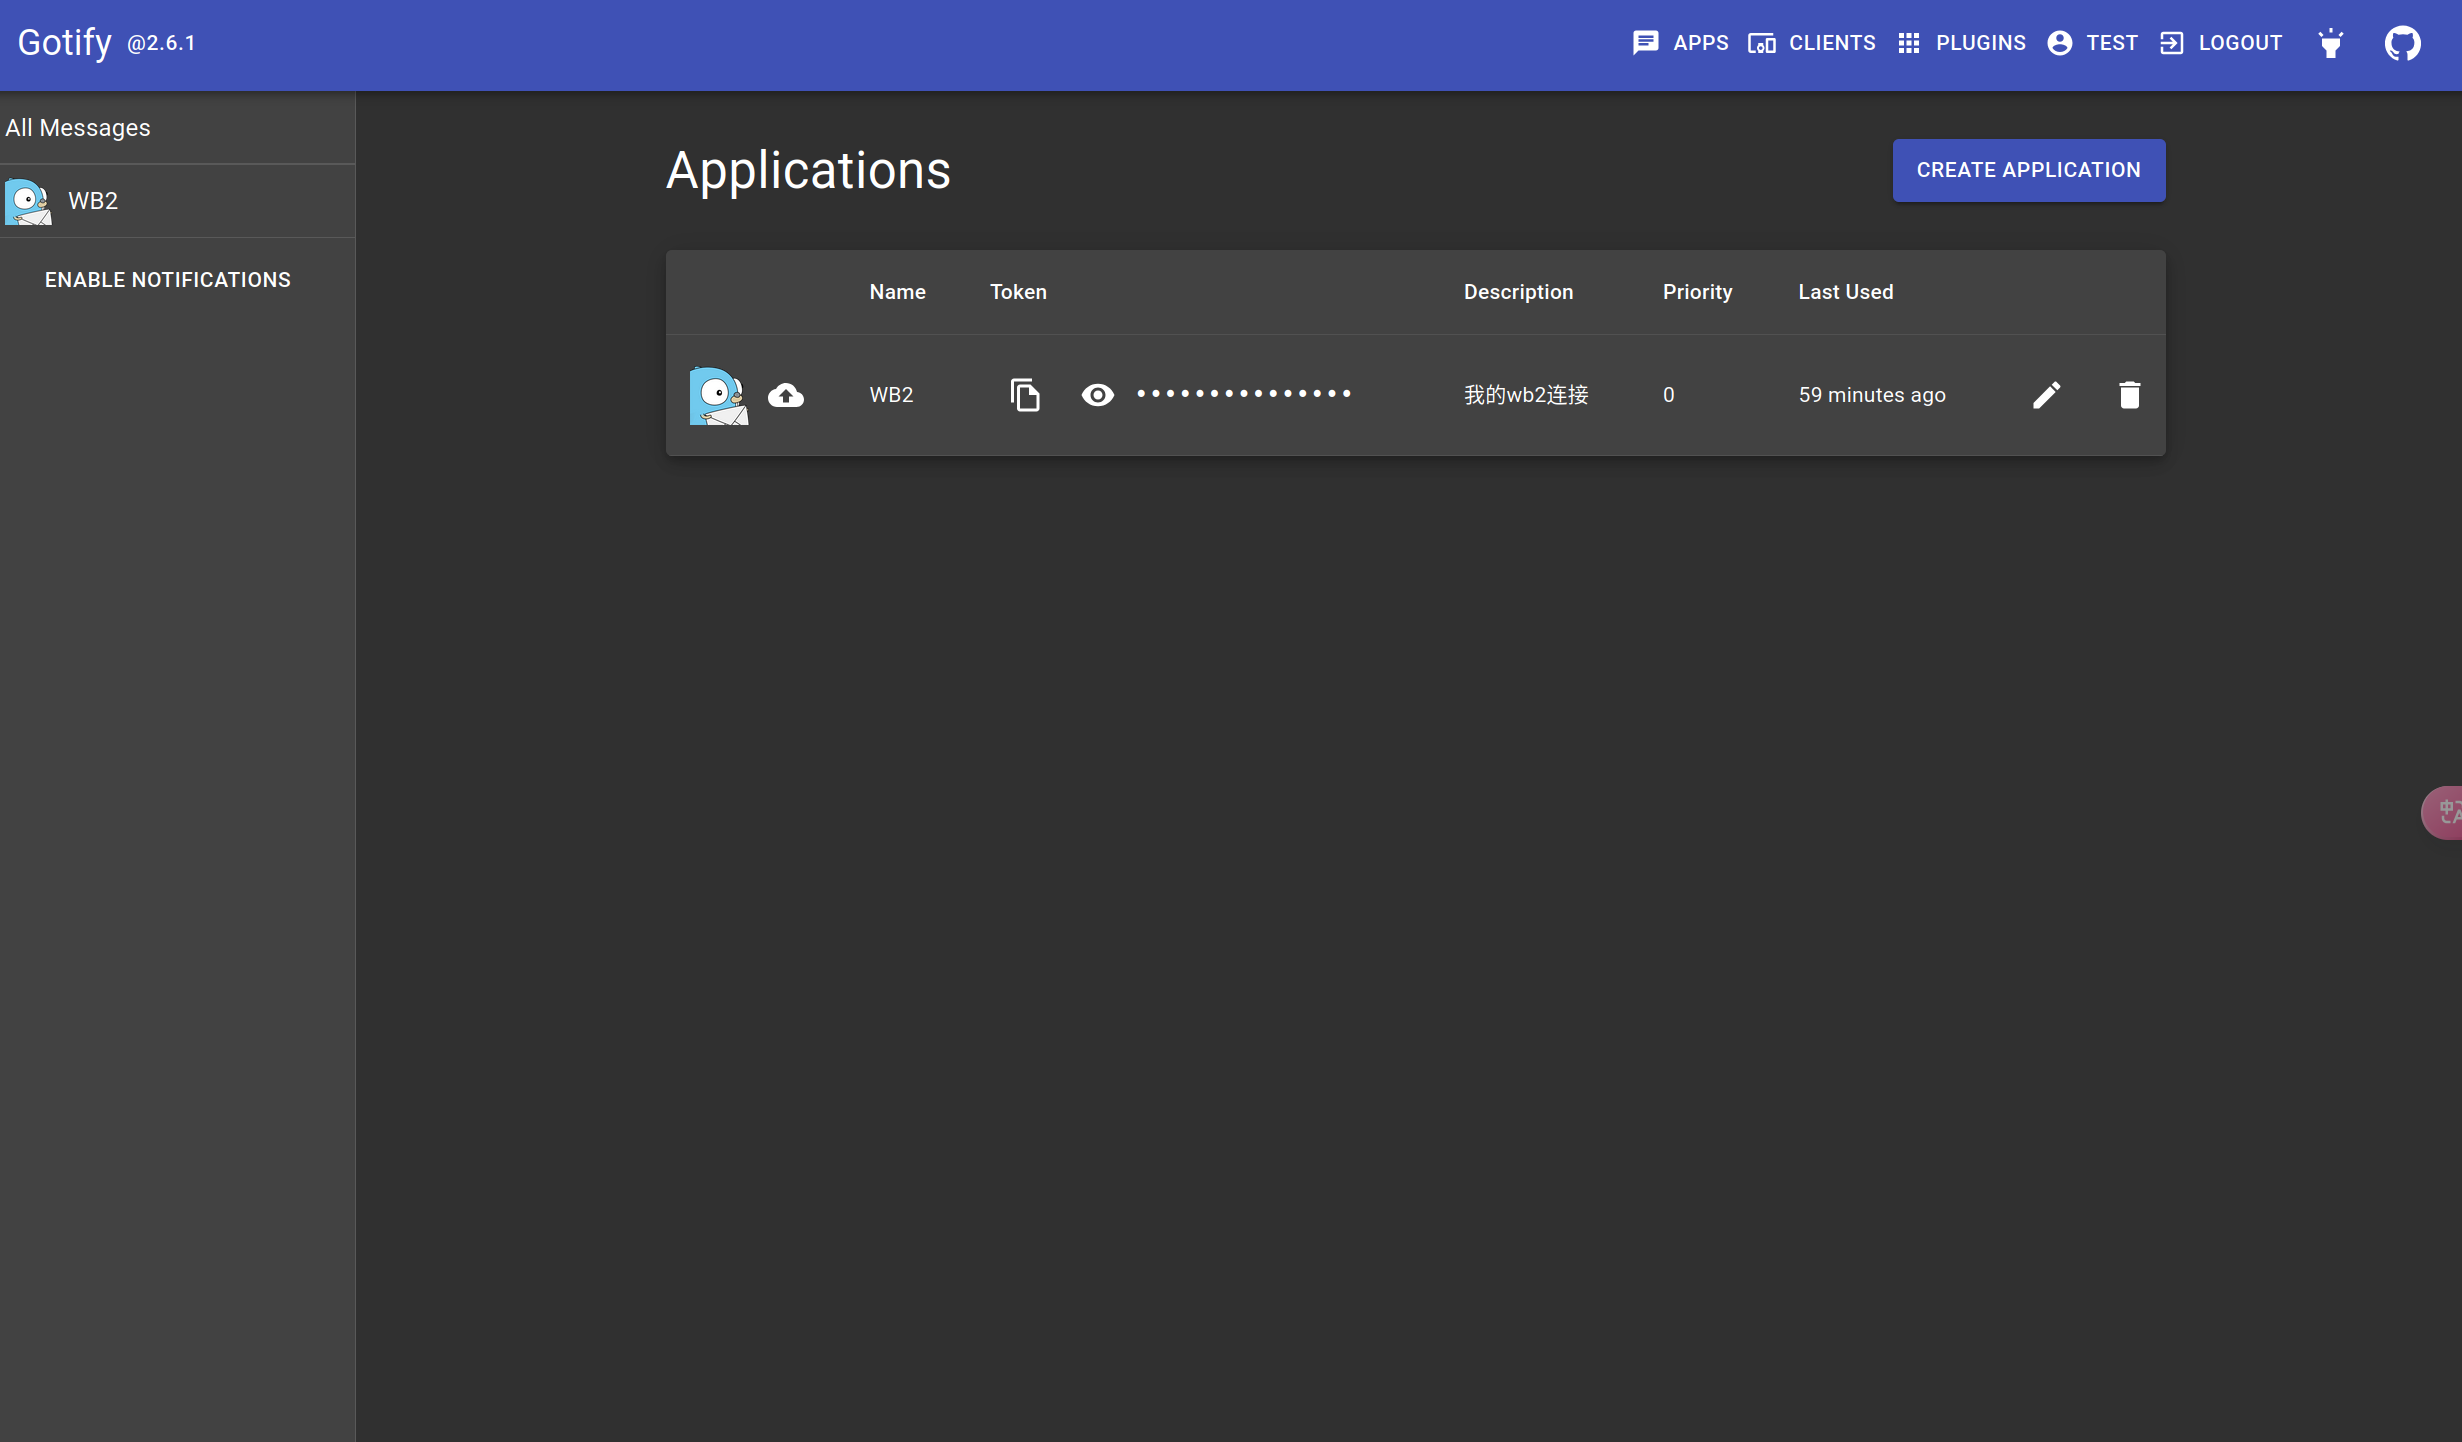The image size is (2462, 1442).
Task: Click the WB2 gopher icon in the sidebar
Action: point(28,201)
